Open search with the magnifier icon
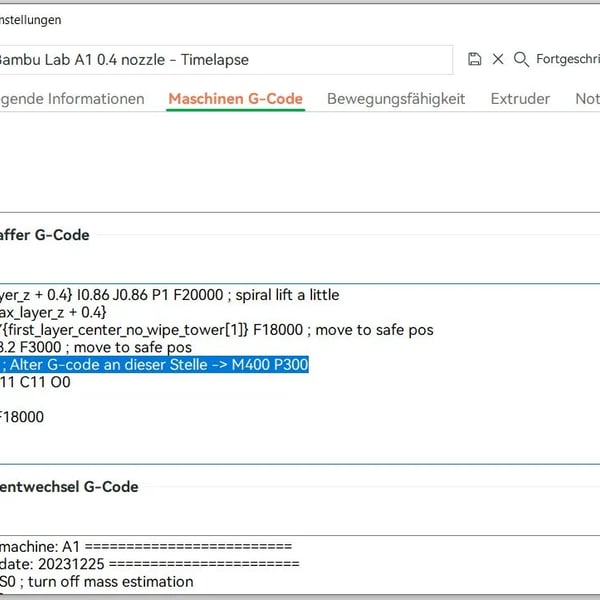The height and width of the screenshot is (600, 600). (x=521, y=60)
